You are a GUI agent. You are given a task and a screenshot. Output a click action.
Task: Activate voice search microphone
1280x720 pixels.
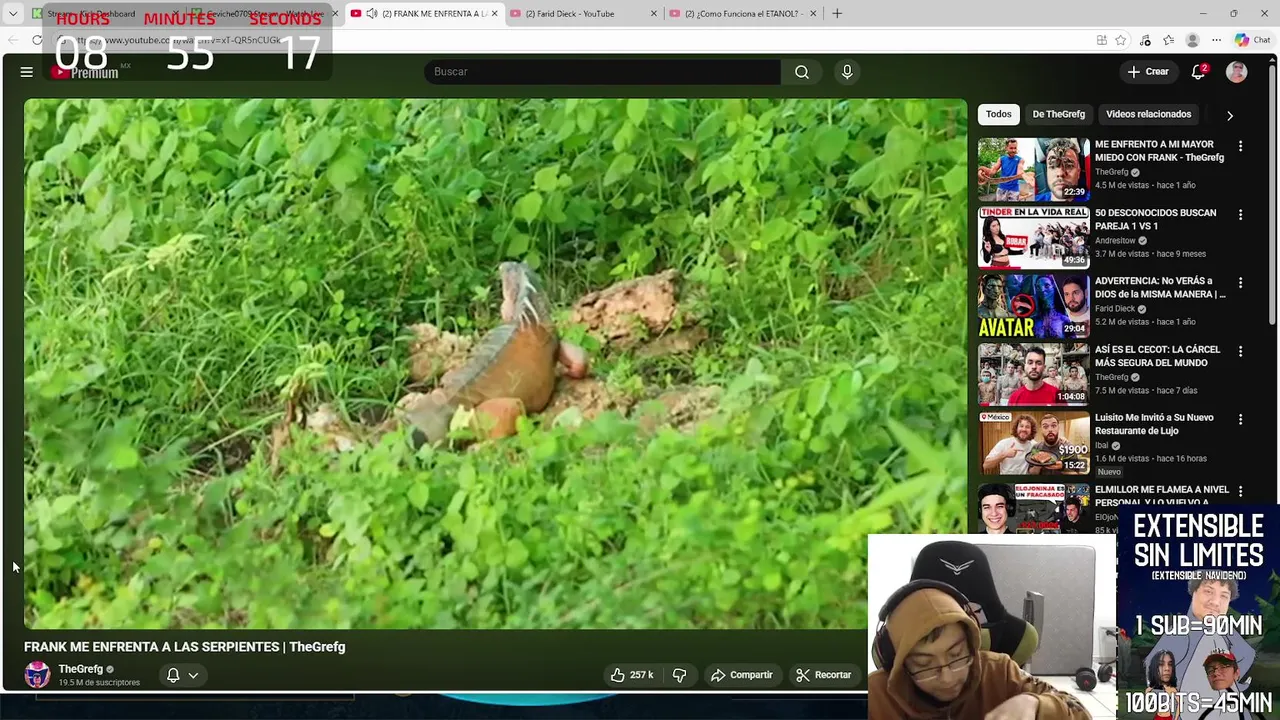click(847, 72)
